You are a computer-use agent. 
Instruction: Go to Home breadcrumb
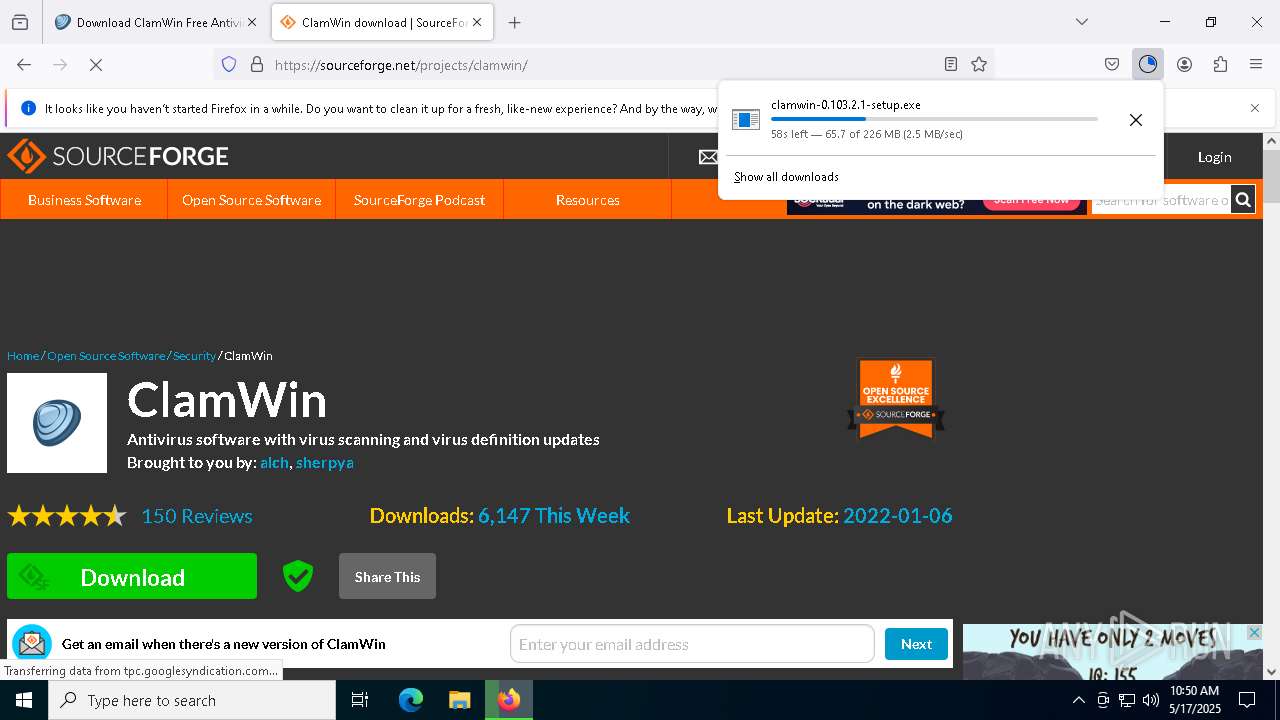click(x=23, y=356)
